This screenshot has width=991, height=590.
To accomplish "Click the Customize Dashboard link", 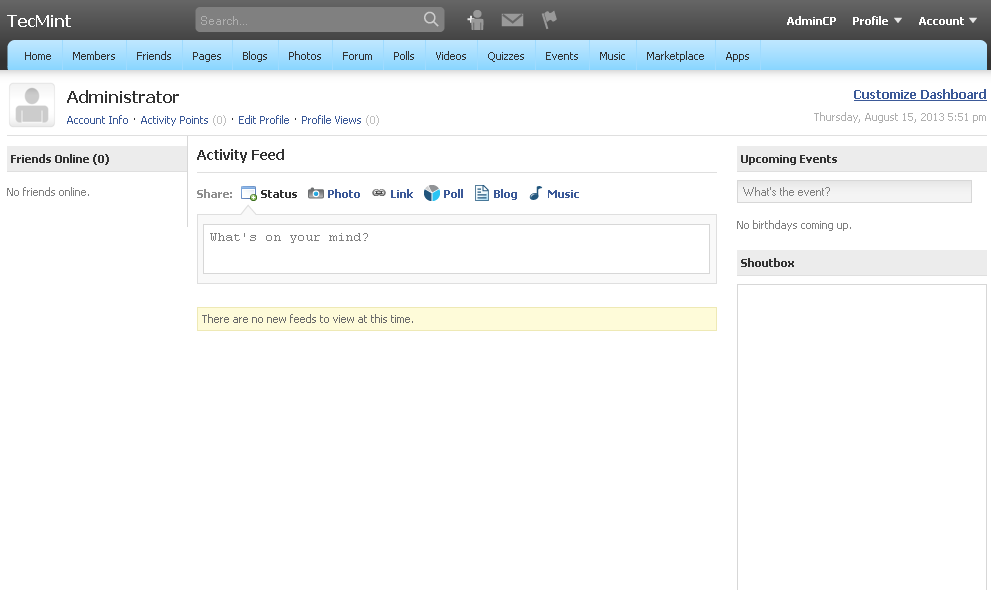I will point(919,95).
